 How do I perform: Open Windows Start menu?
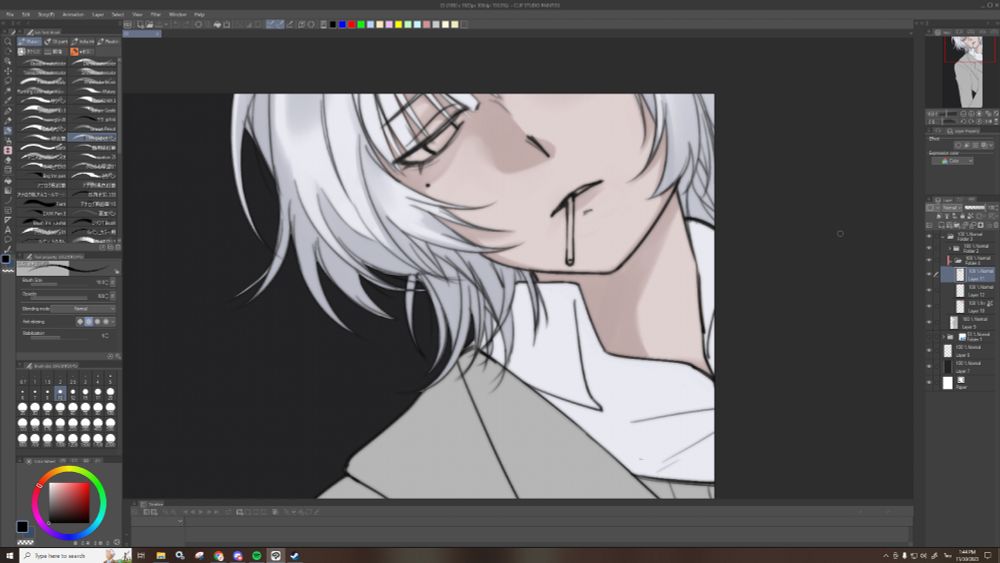(9, 556)
